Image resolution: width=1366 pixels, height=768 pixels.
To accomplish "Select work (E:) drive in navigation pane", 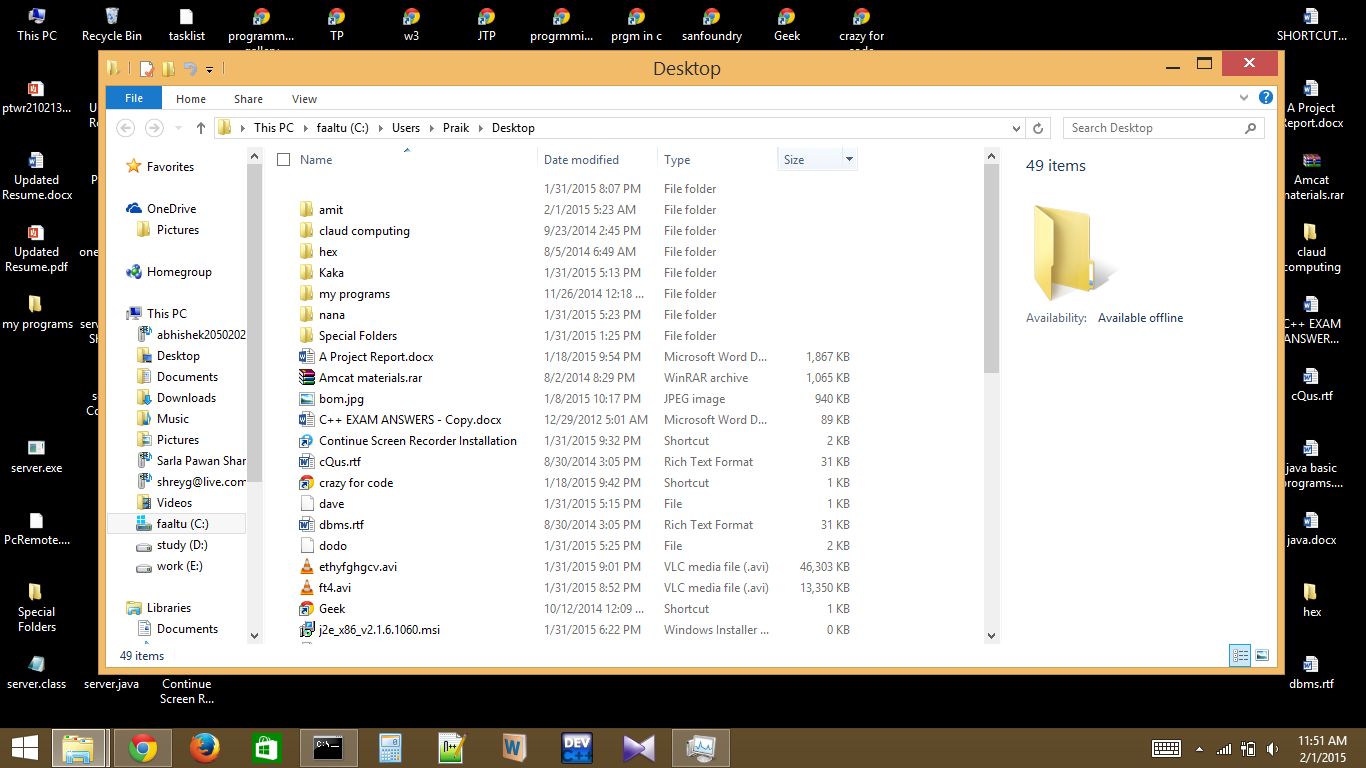I will tap(180, 566).
